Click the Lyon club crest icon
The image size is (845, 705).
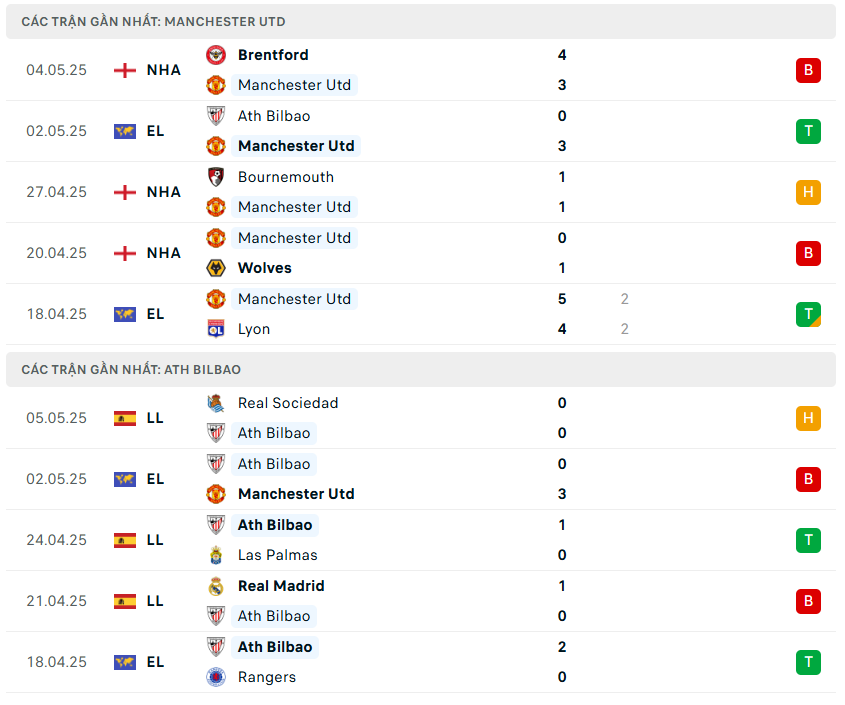pos(216,329)
